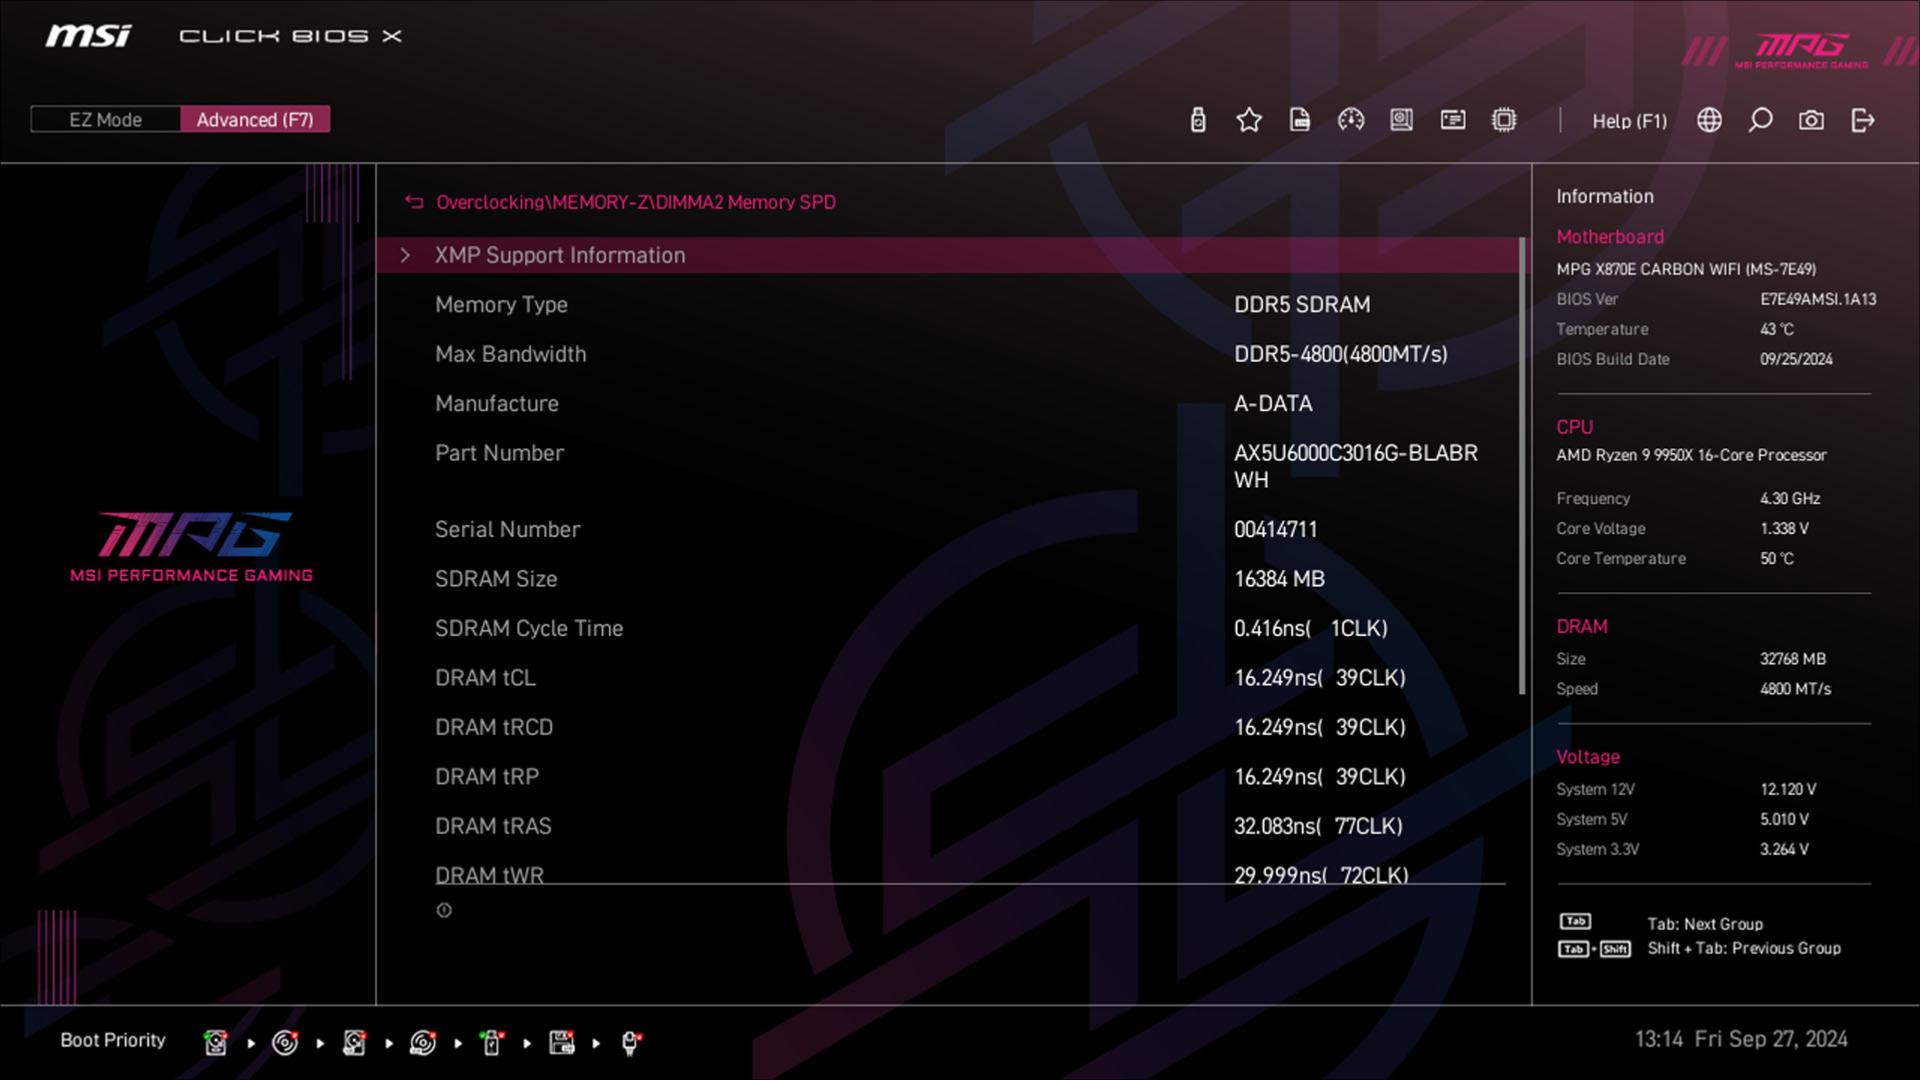Click the AMD Ryzen 9 9950X processor name
This screenshot has width=1920, height=1080.
[1691, 455]
